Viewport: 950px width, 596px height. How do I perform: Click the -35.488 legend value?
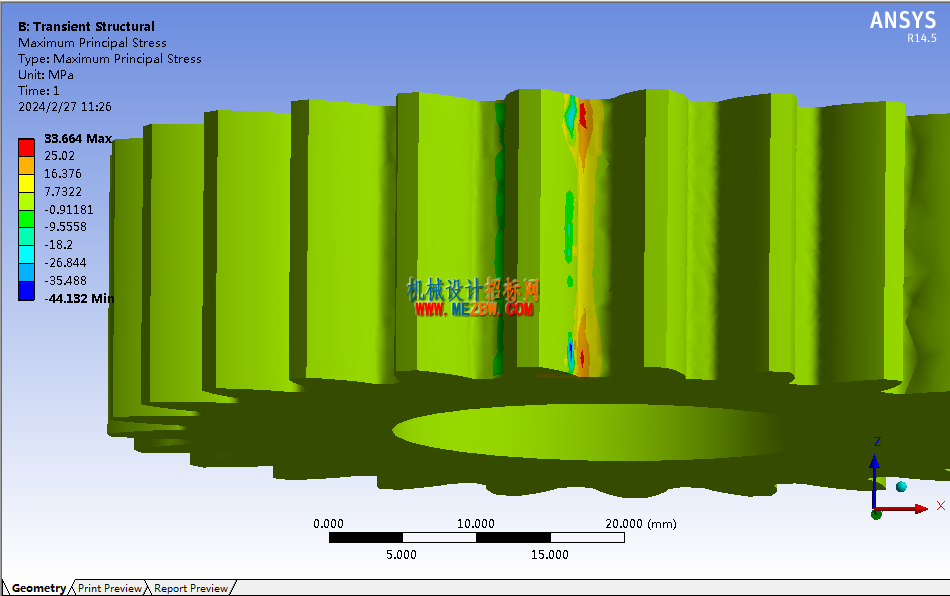(65, 280)
